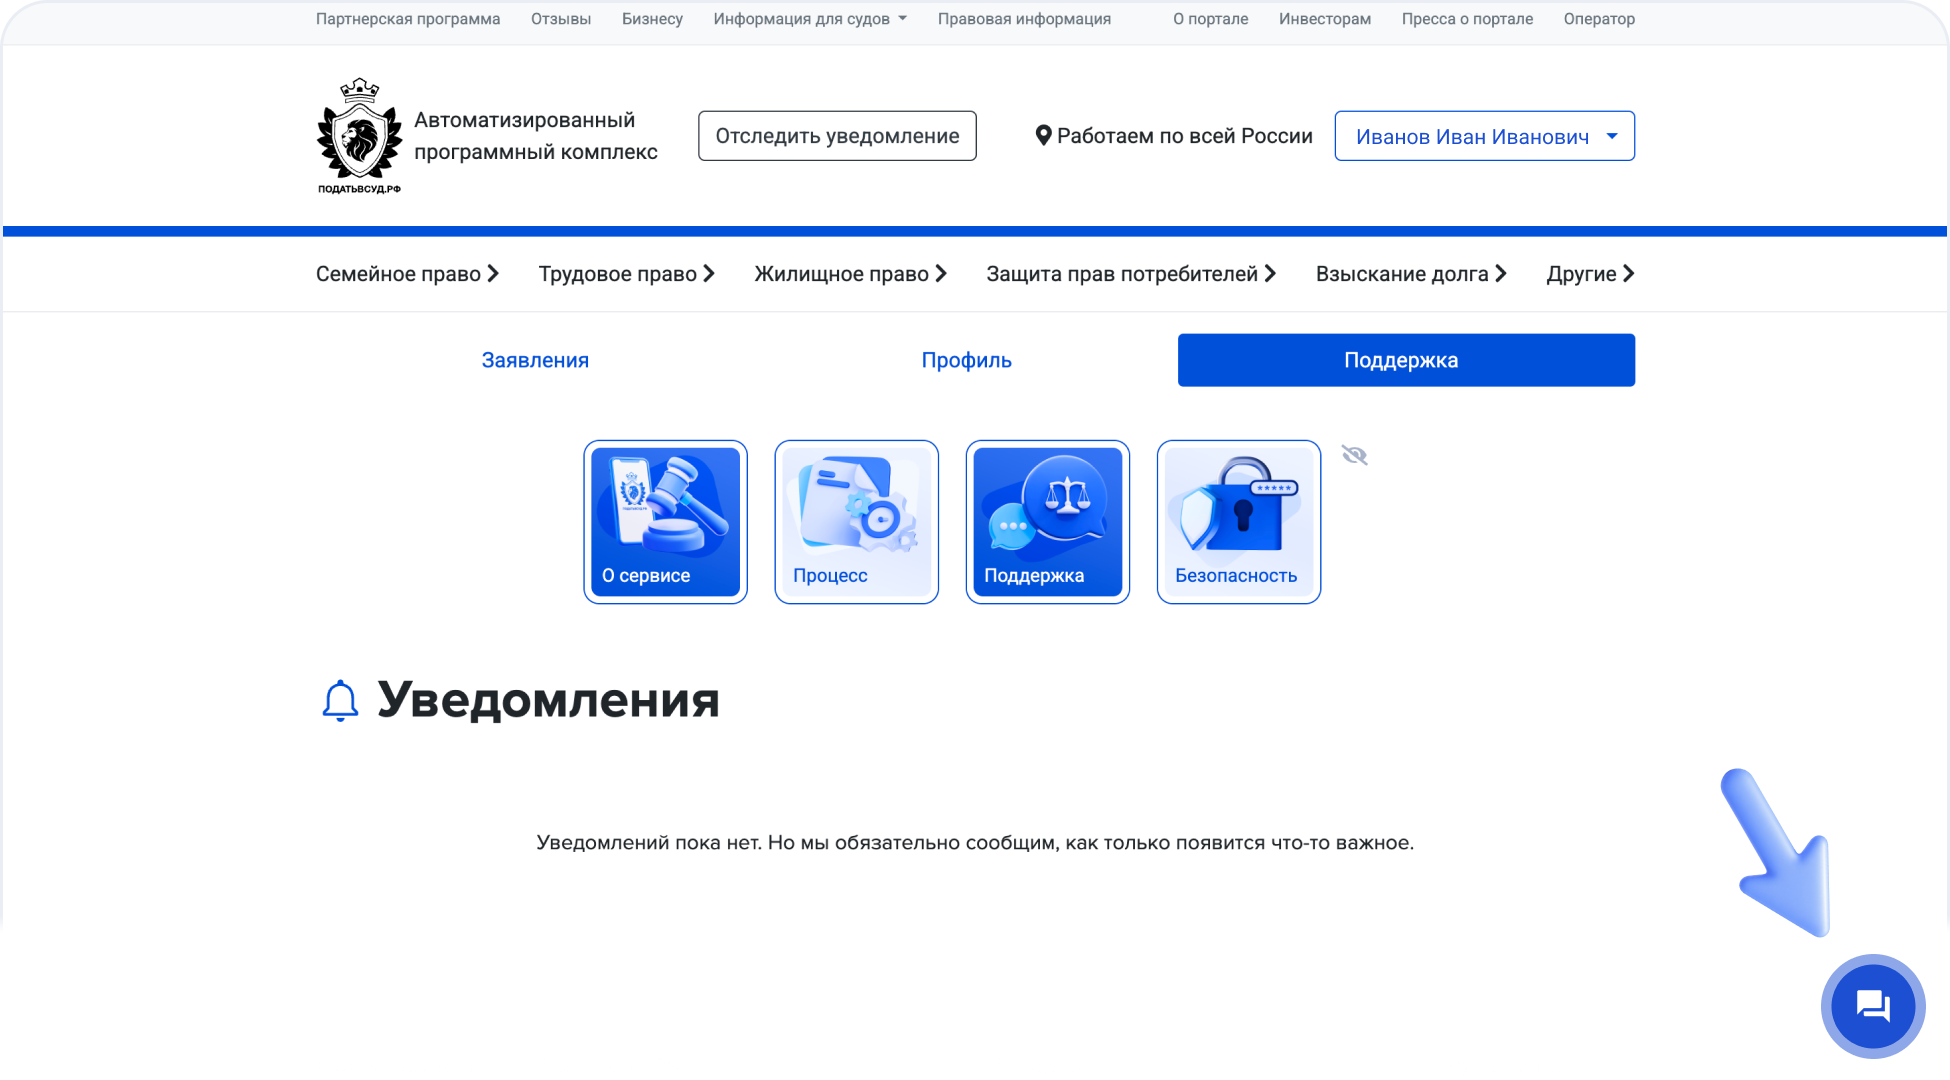The height and width of the screenshot is (1080, 1950).
Task: Open the chat support bubble icon
Action: [x=1872, y=1006]
